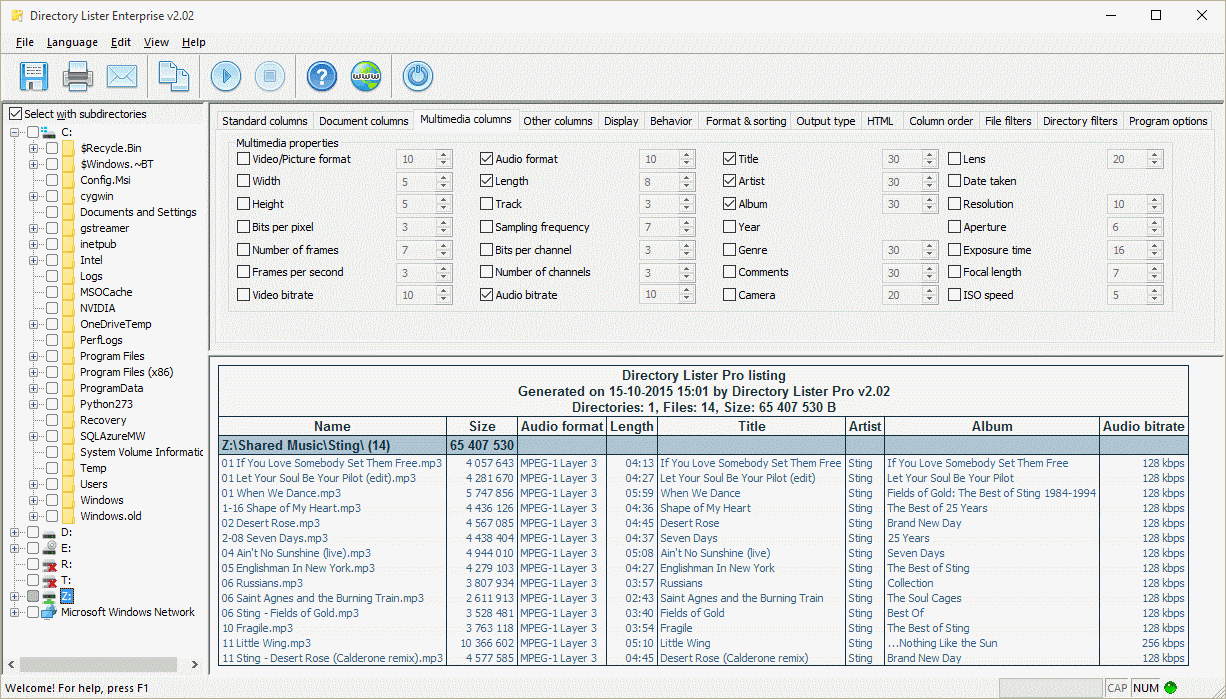Click the Users folder icon
Screen dimensions: 1226x699
tap(68, 484)
